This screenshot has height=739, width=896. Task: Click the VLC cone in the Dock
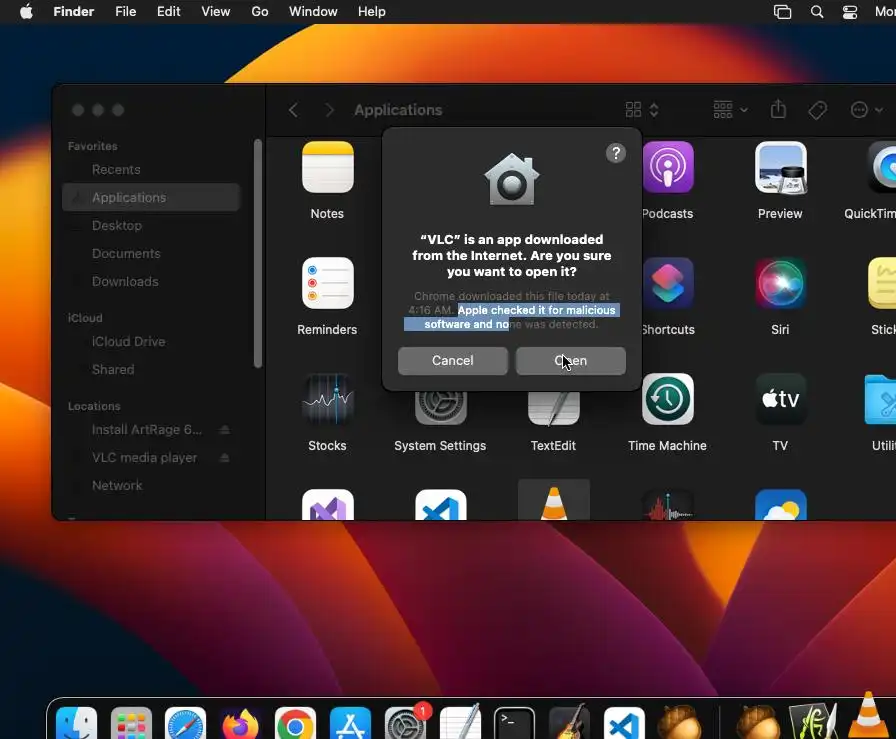[x=868, y=716]
